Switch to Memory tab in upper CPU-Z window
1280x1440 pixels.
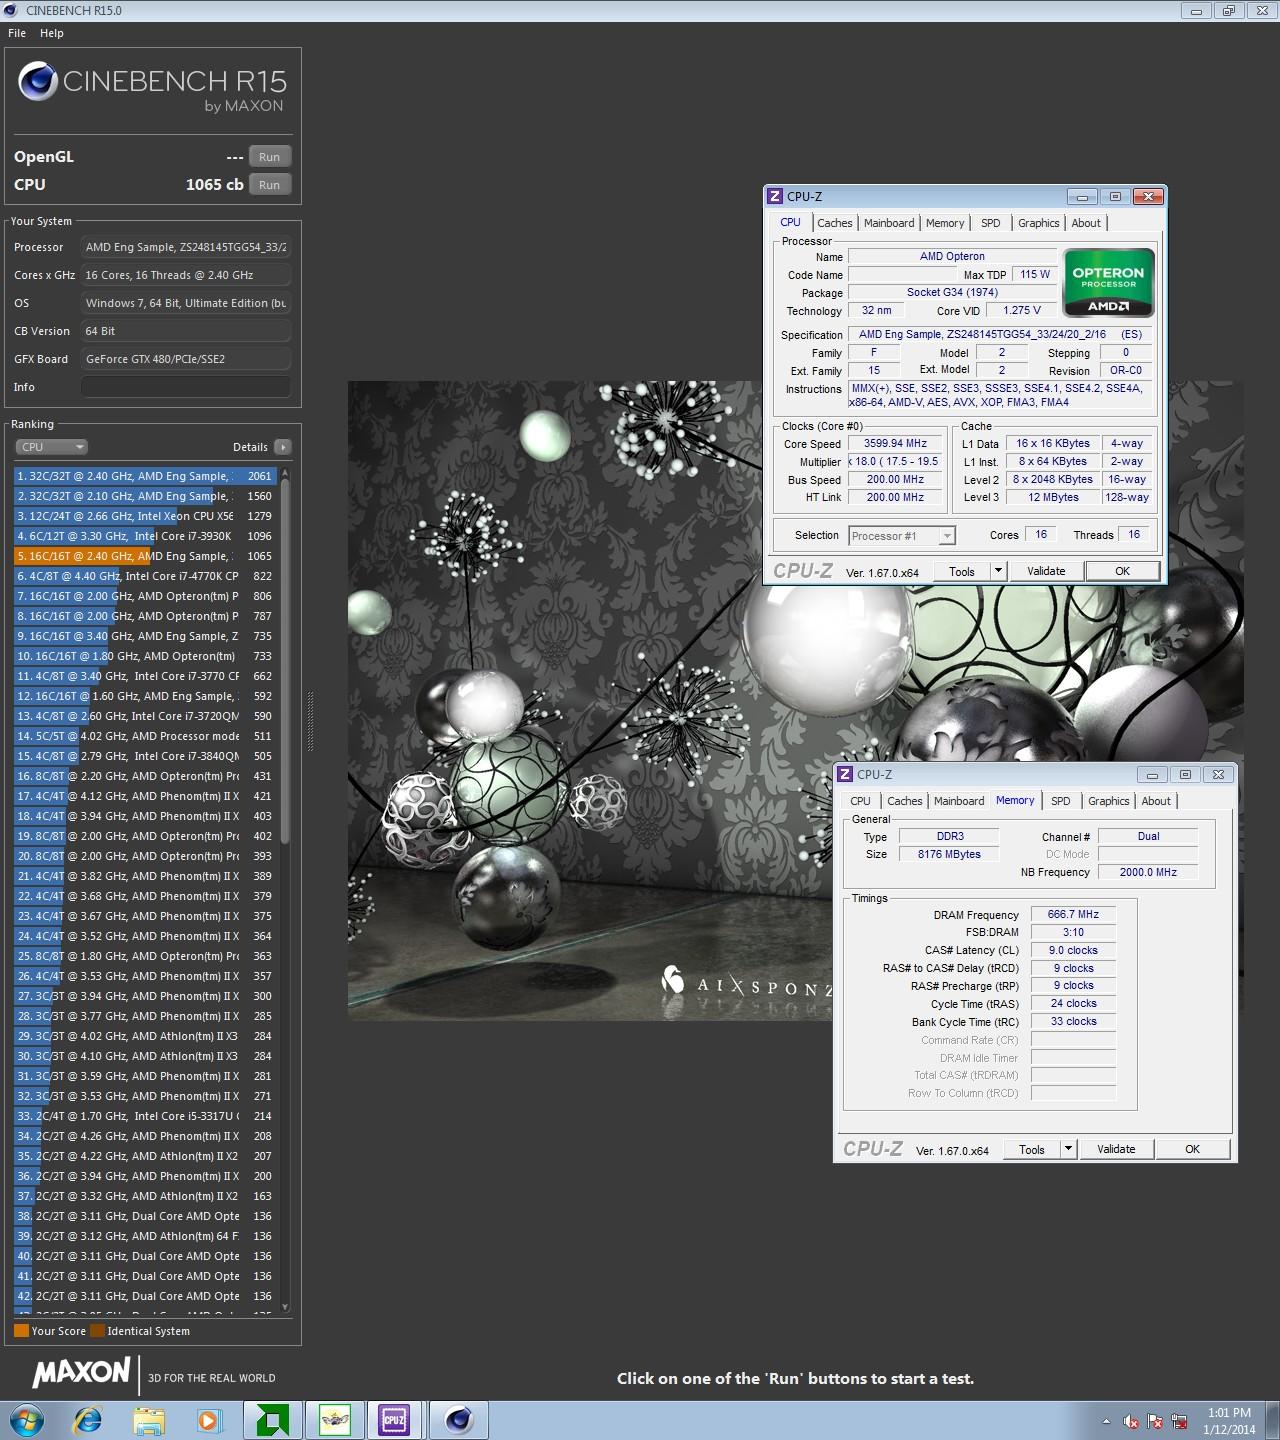tap(945, 223)
